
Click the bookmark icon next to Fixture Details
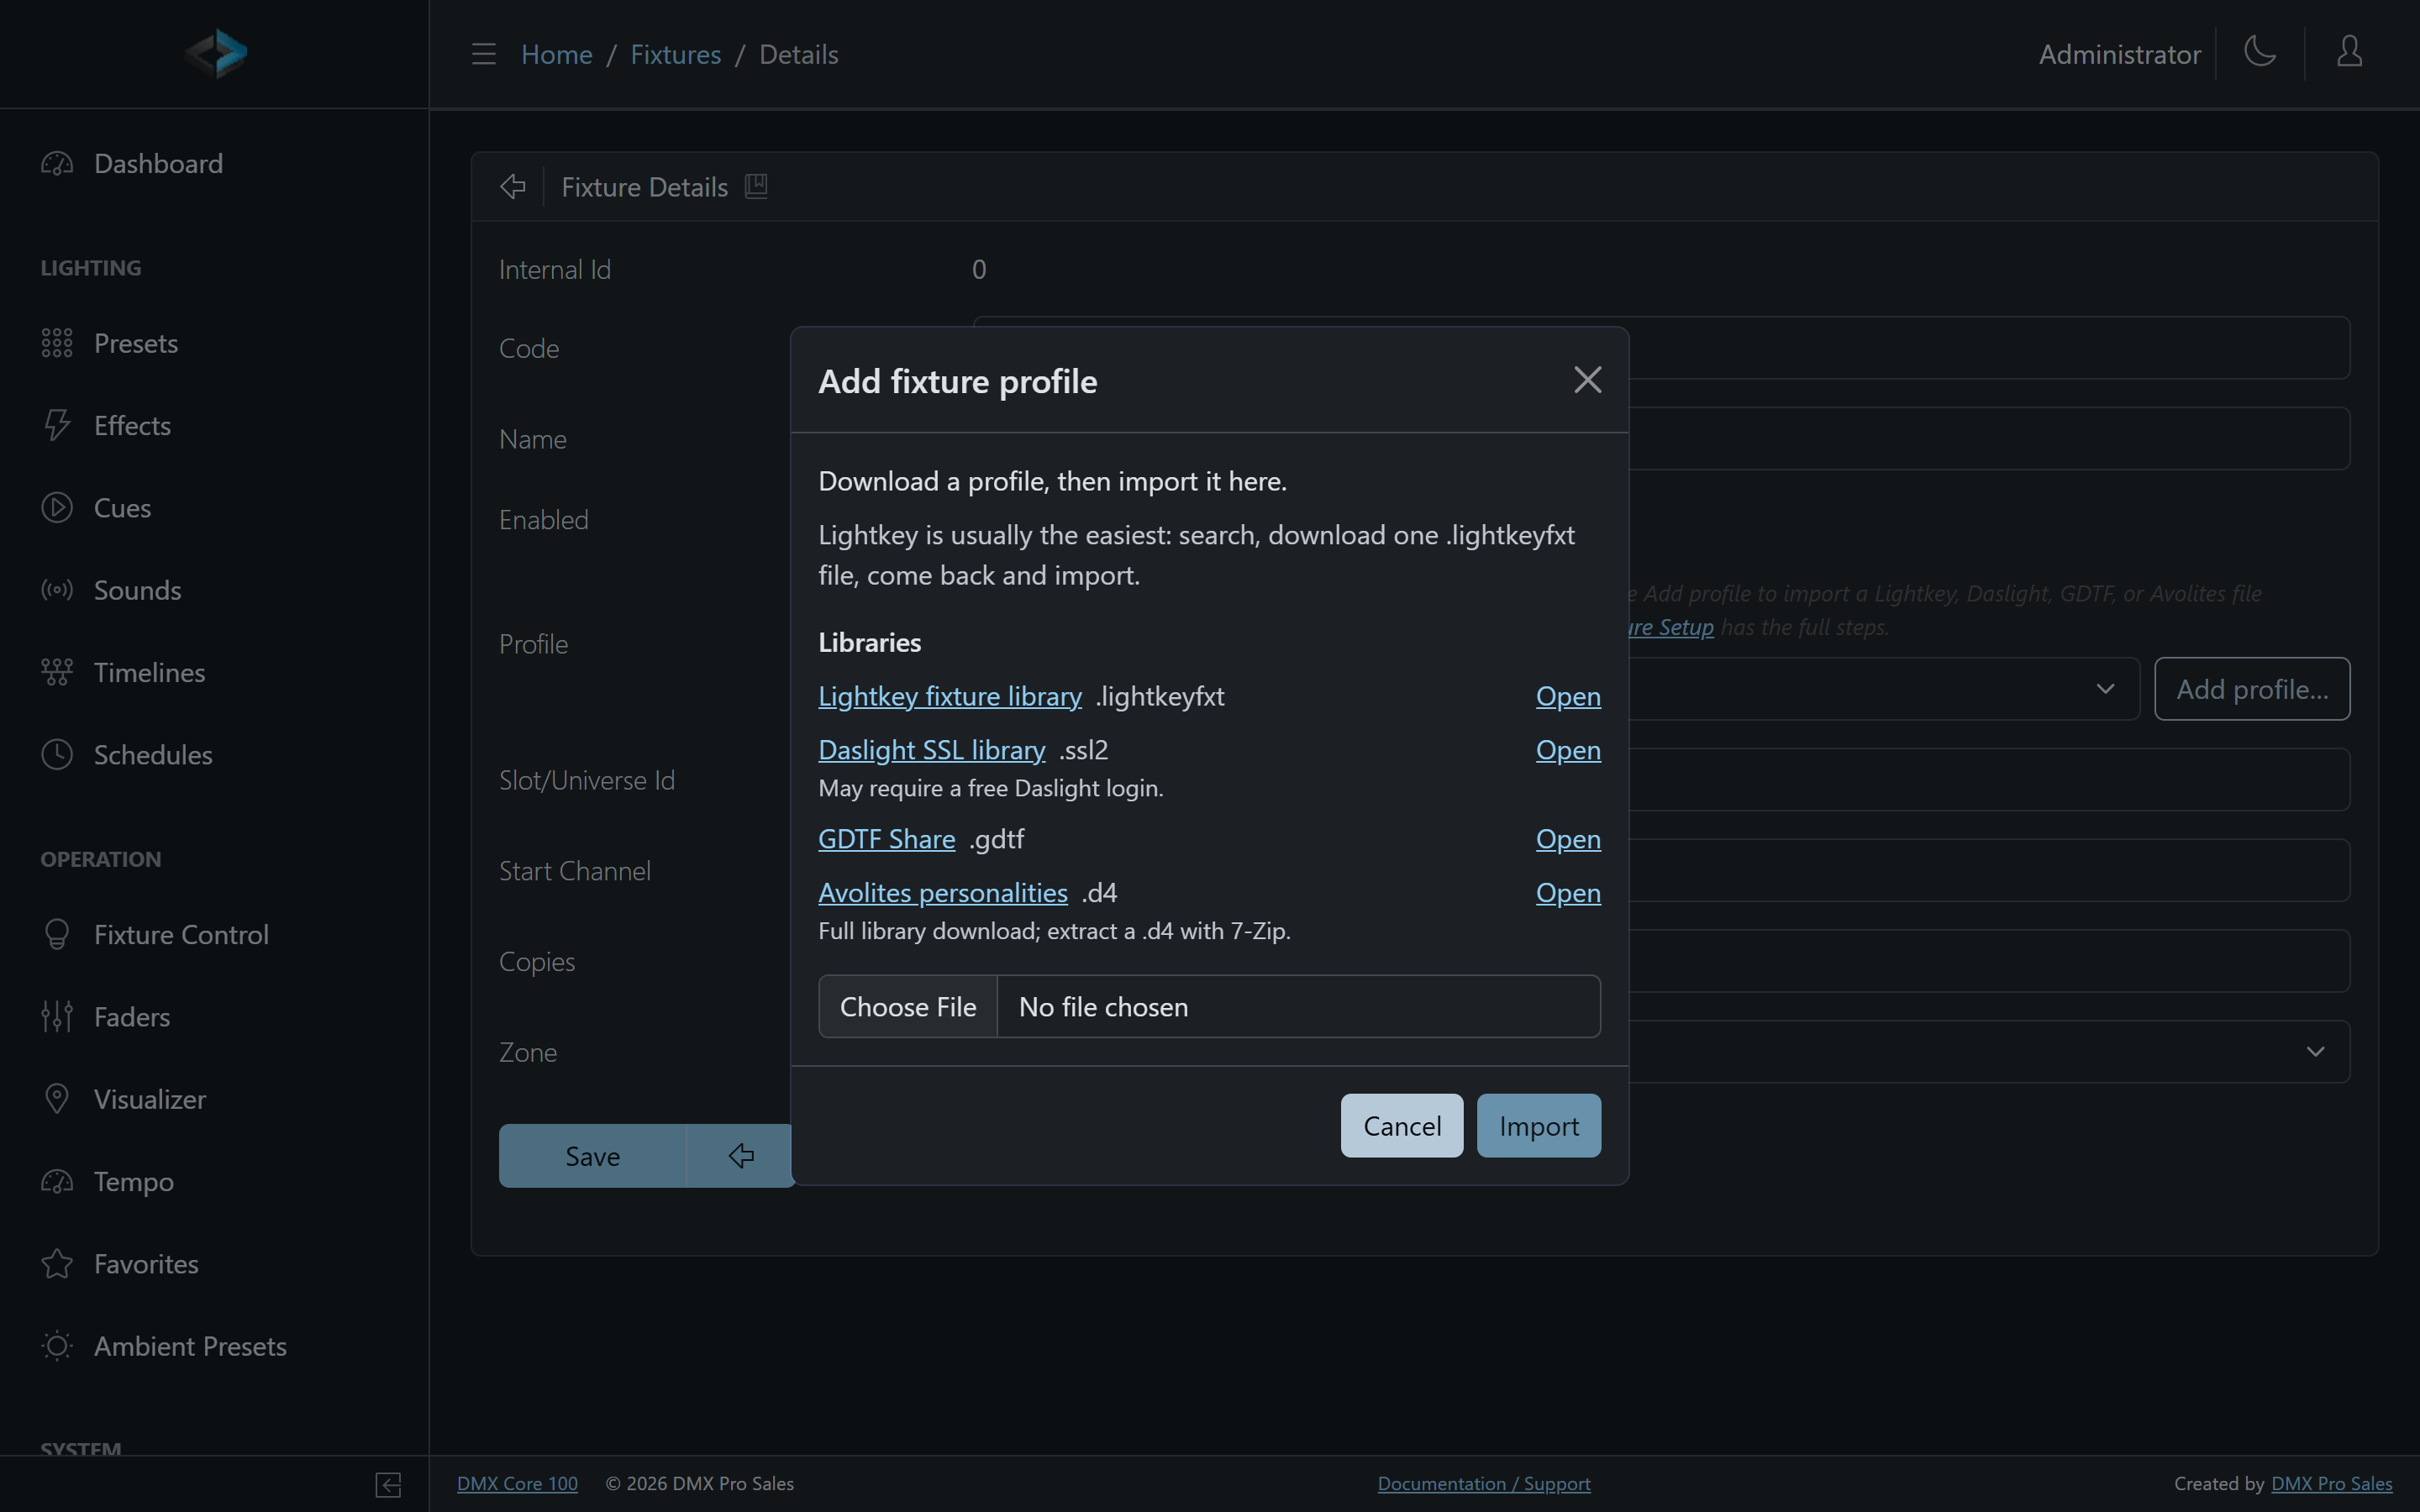(756, 187)
